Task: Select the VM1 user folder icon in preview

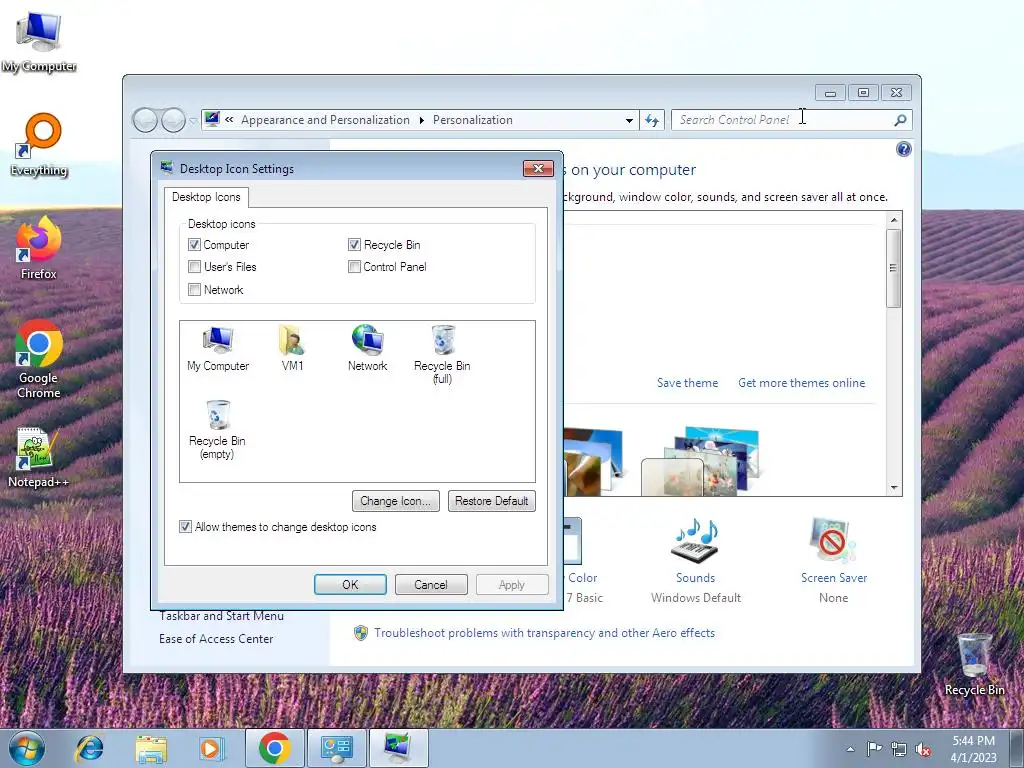Action: point(292,349)
